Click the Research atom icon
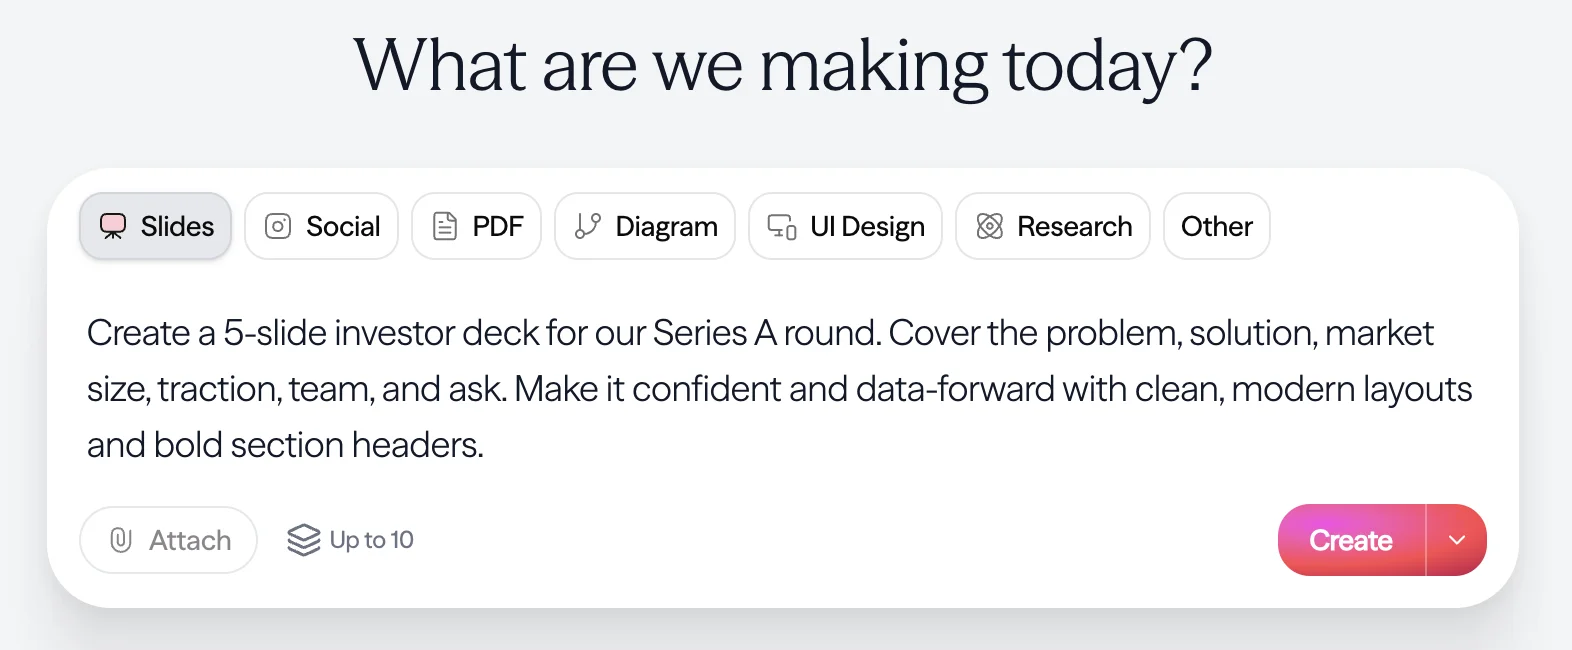Viewport: 1572px width, 650px height. pyautogui.click(x=989, y=226)
